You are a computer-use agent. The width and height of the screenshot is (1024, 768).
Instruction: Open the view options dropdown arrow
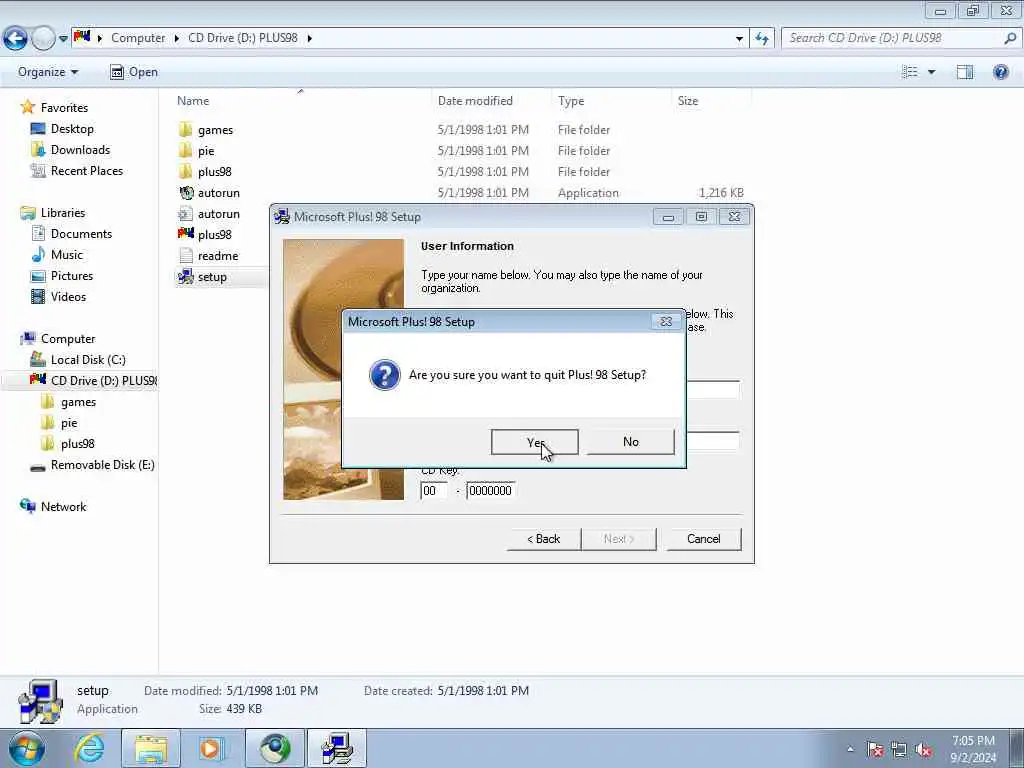click(x=931, y=72)
